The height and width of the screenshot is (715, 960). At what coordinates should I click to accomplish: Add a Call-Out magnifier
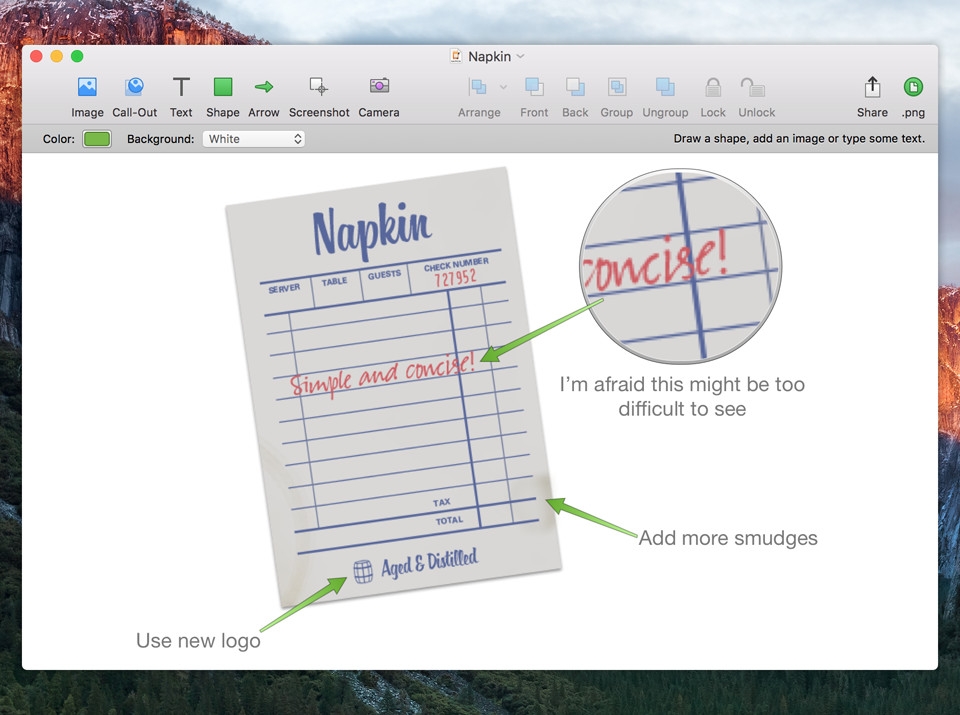(x=134, y=87)
